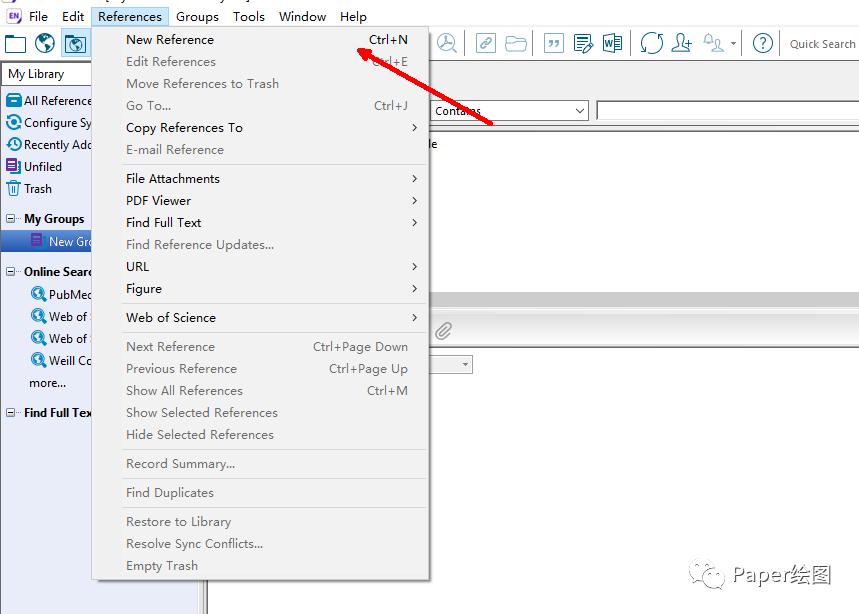This screenshot has height=614, width=859.
Task: Close the References menu
Action: tap(130, 16)
